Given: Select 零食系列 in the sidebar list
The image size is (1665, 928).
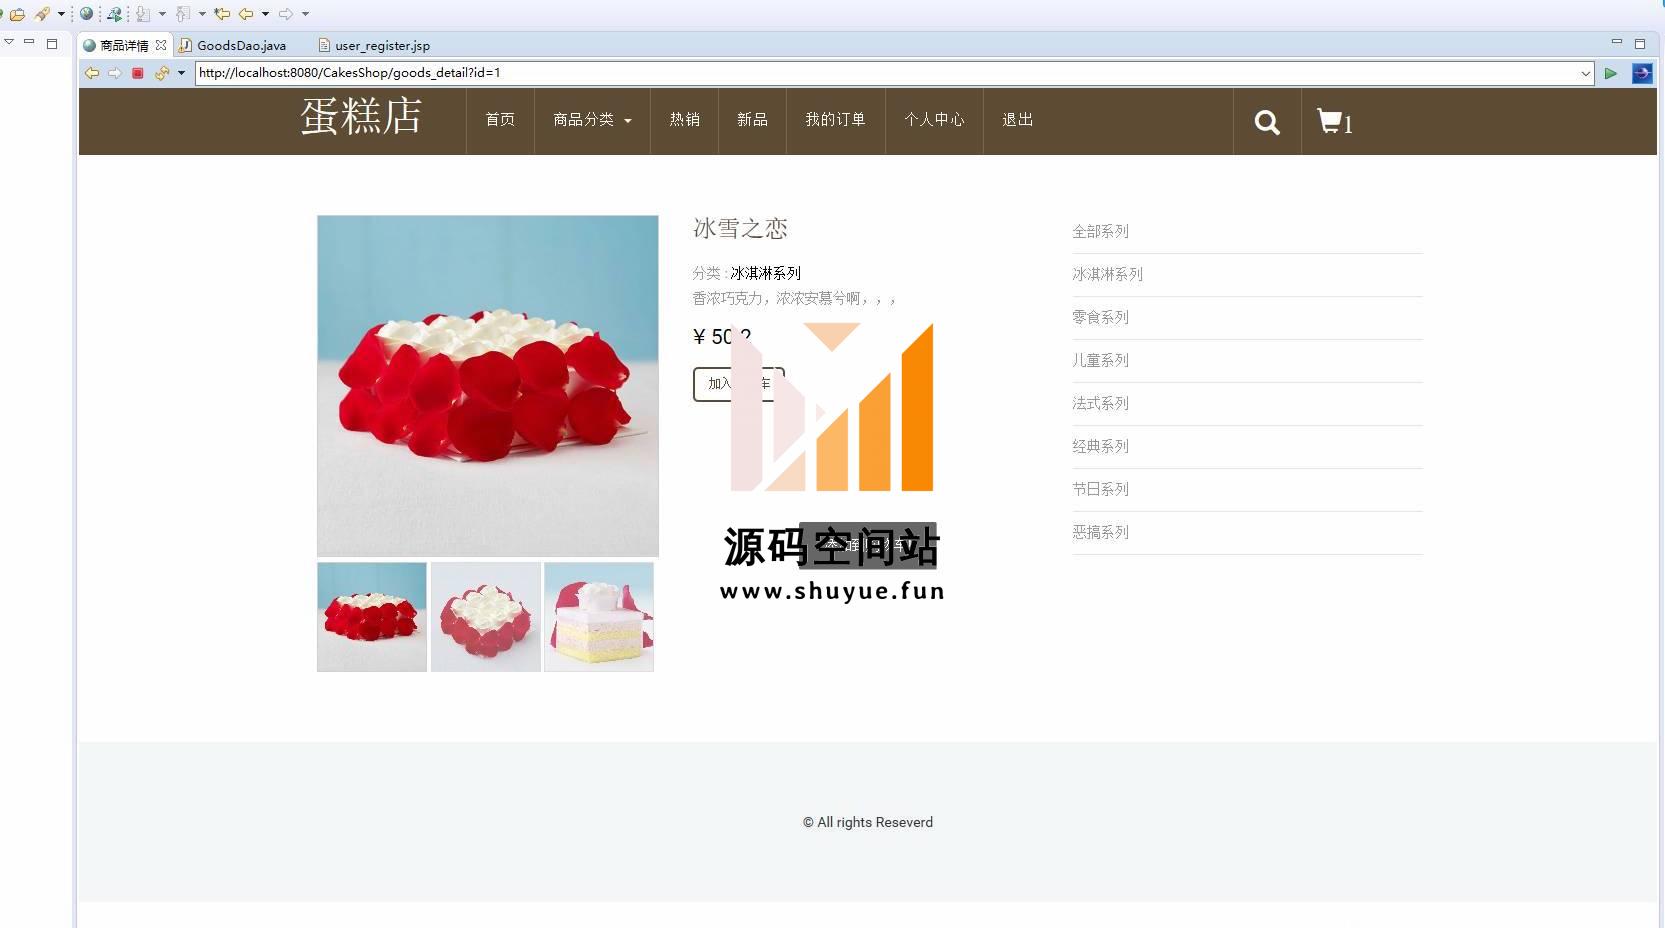Looking at the screenshot, I should (1100, 318).
